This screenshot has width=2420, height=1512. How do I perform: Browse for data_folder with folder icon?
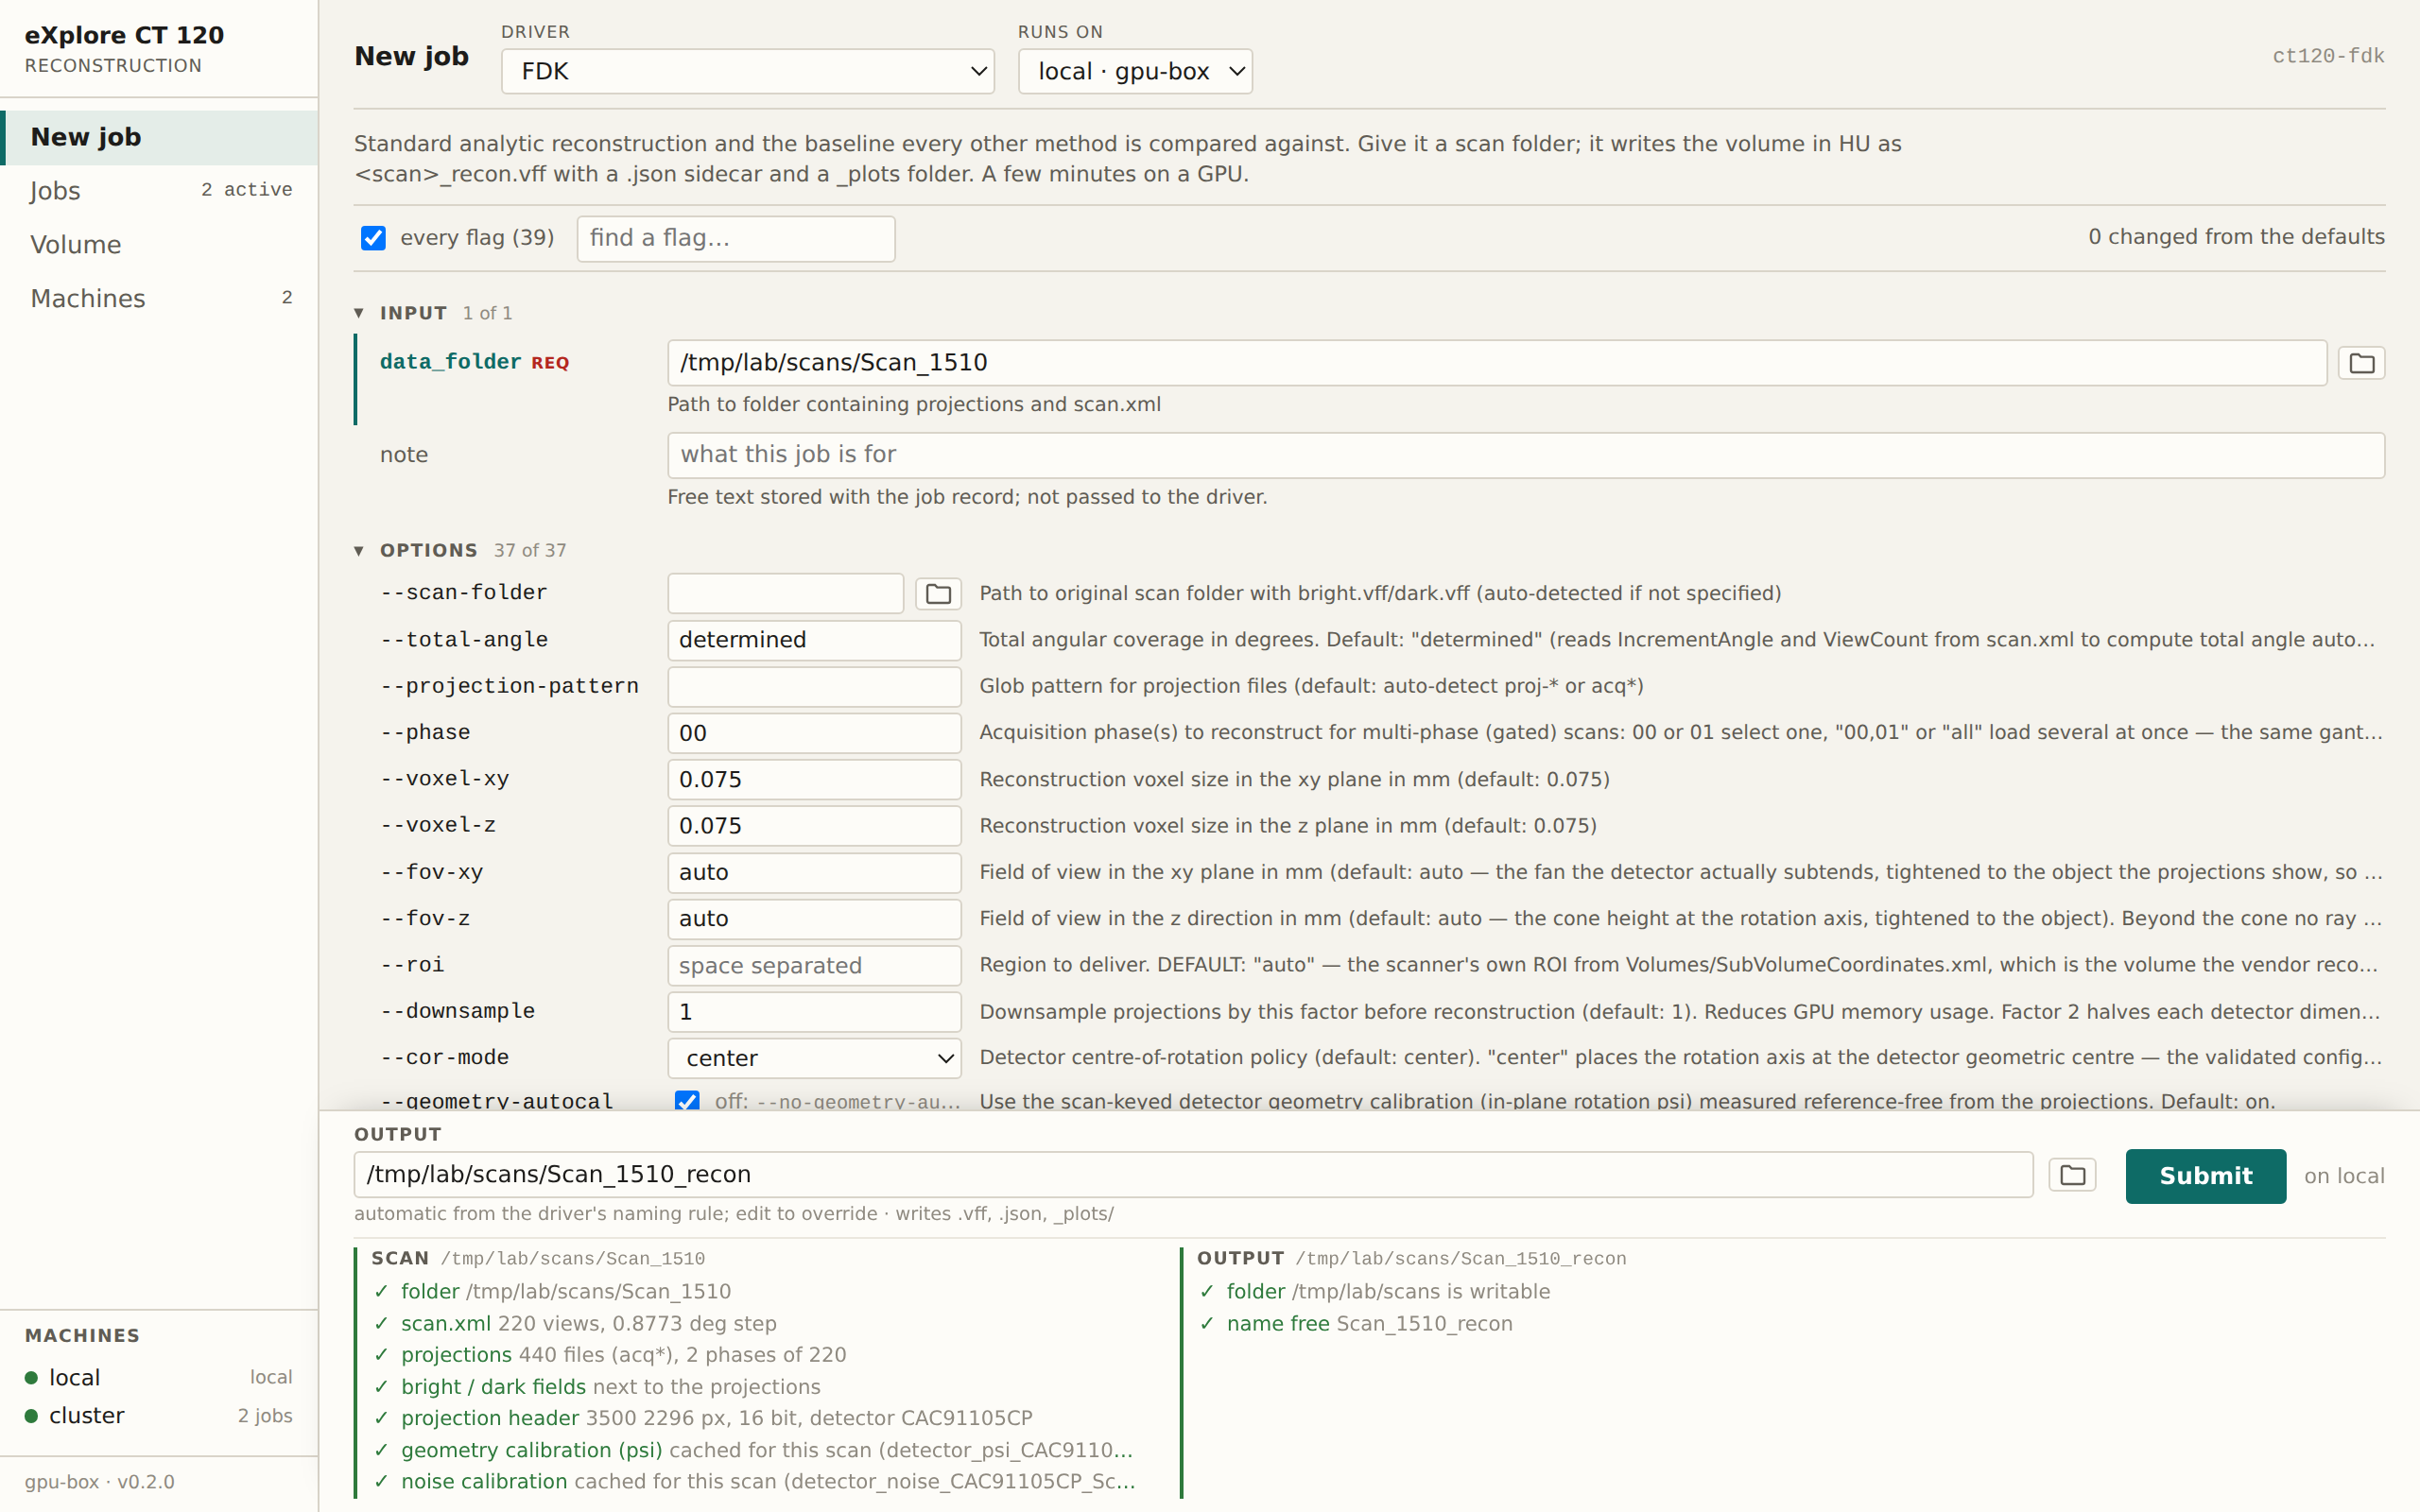2361,363
